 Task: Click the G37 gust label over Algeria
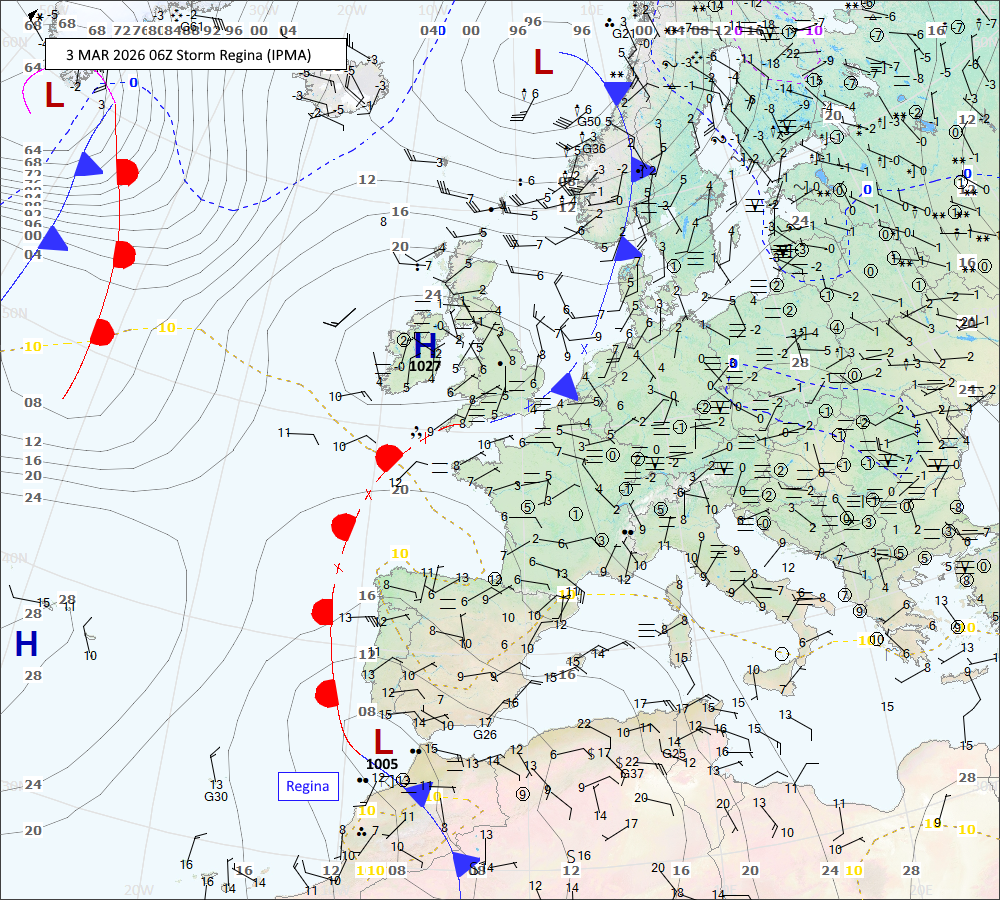[632, 774]
